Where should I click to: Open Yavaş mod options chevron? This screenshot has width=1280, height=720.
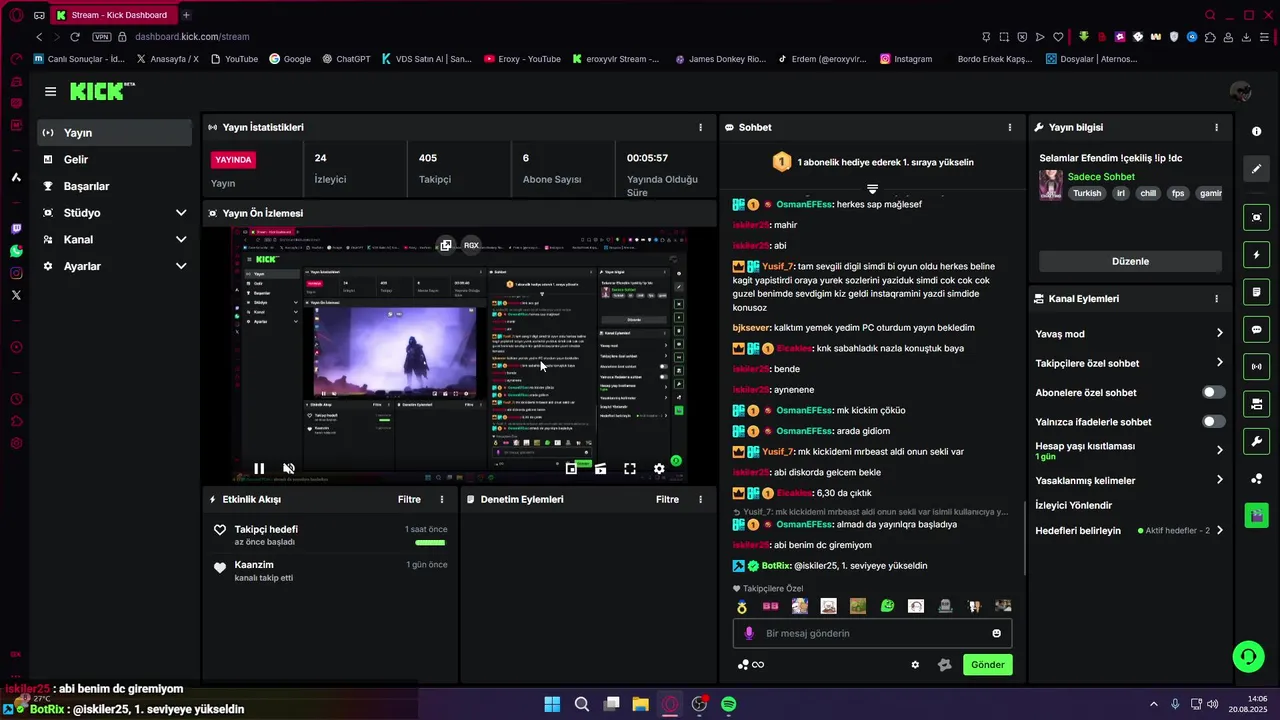[x=1219, y=333]
